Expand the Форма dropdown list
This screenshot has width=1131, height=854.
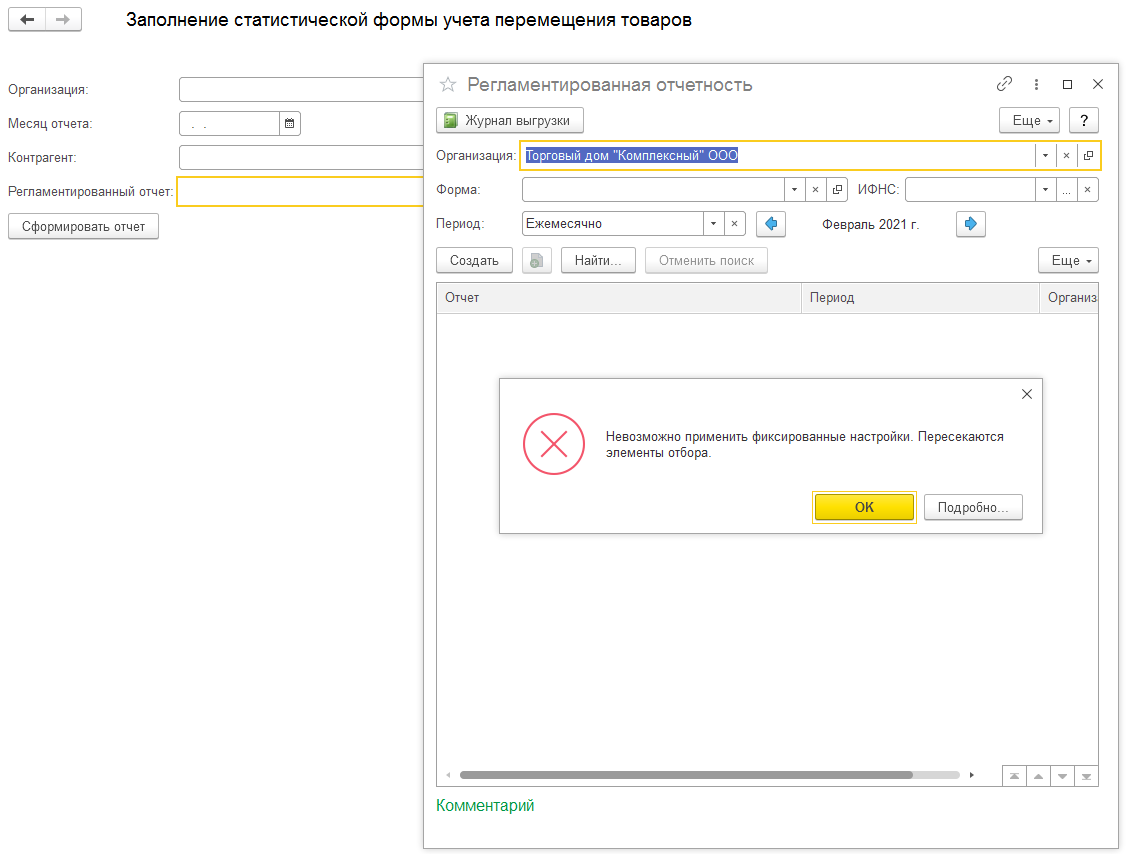tap(794, 190)
